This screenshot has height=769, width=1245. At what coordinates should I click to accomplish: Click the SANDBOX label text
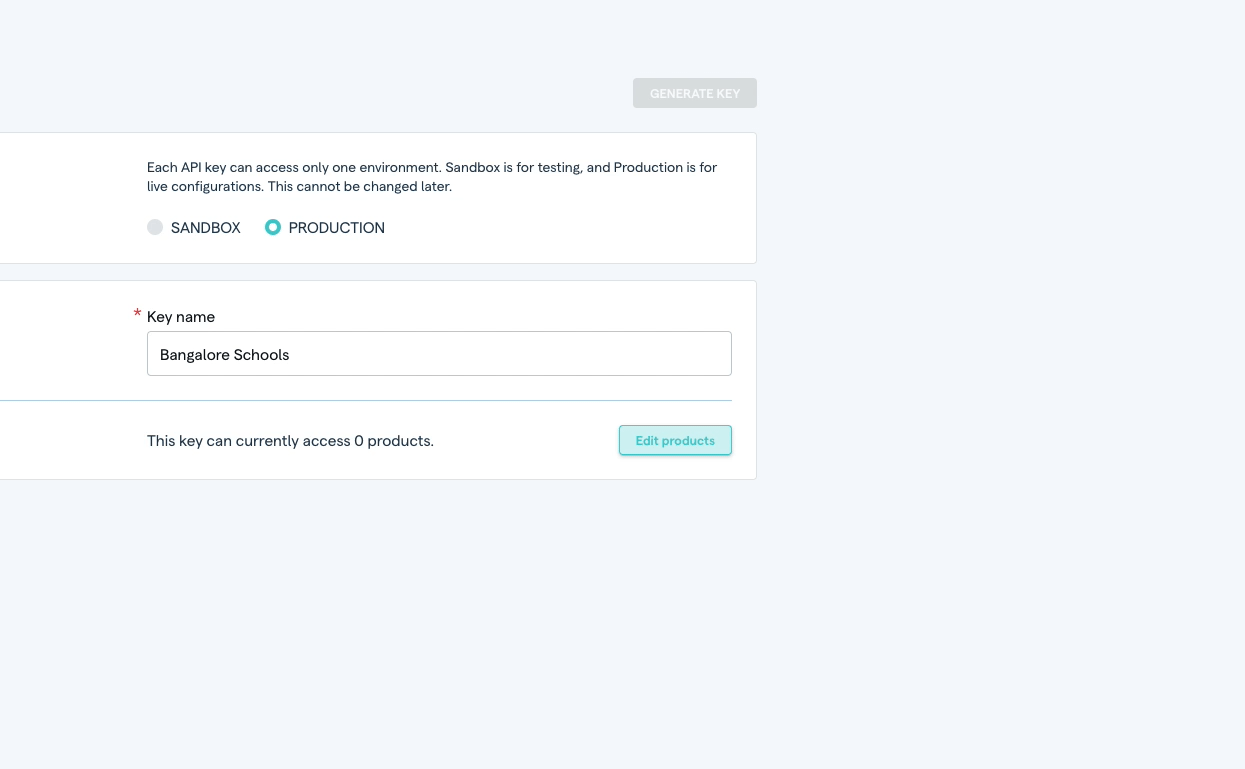(x=205, y=228)
